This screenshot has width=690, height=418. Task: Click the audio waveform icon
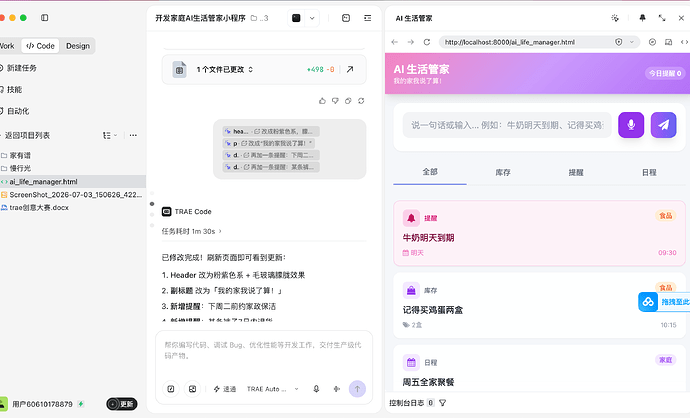click(337, 389)
